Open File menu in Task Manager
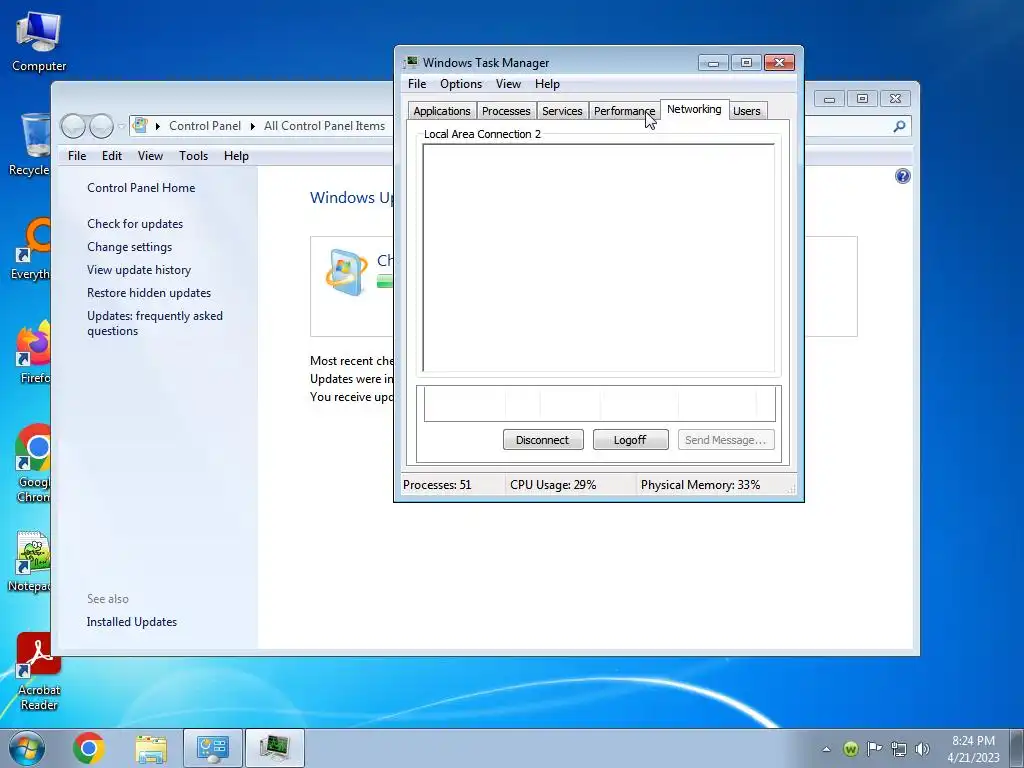 tap(417, 84)
